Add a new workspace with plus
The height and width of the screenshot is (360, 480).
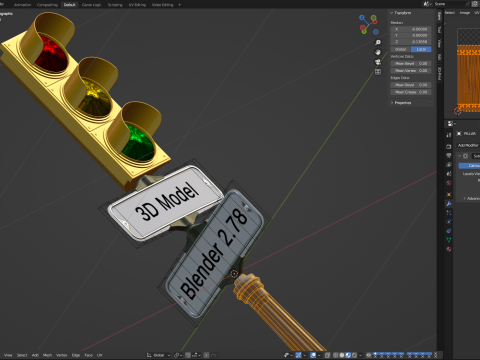click(x=179, y=5)
